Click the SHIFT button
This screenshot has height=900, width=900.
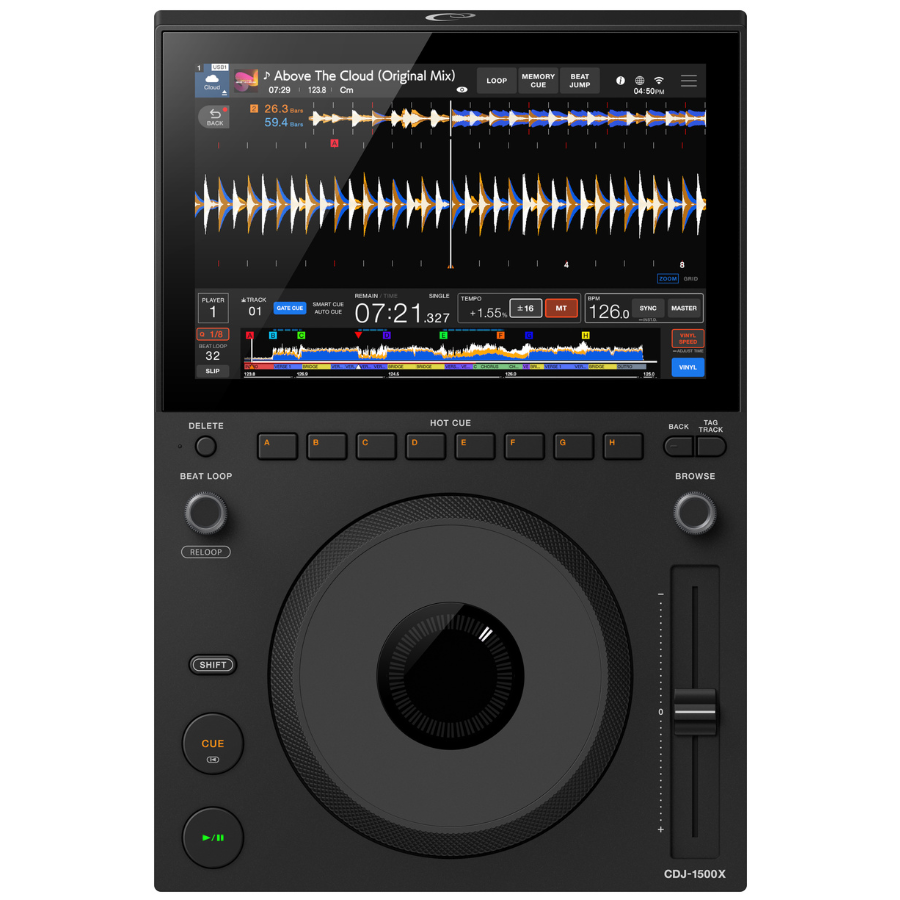coord(213,665)
